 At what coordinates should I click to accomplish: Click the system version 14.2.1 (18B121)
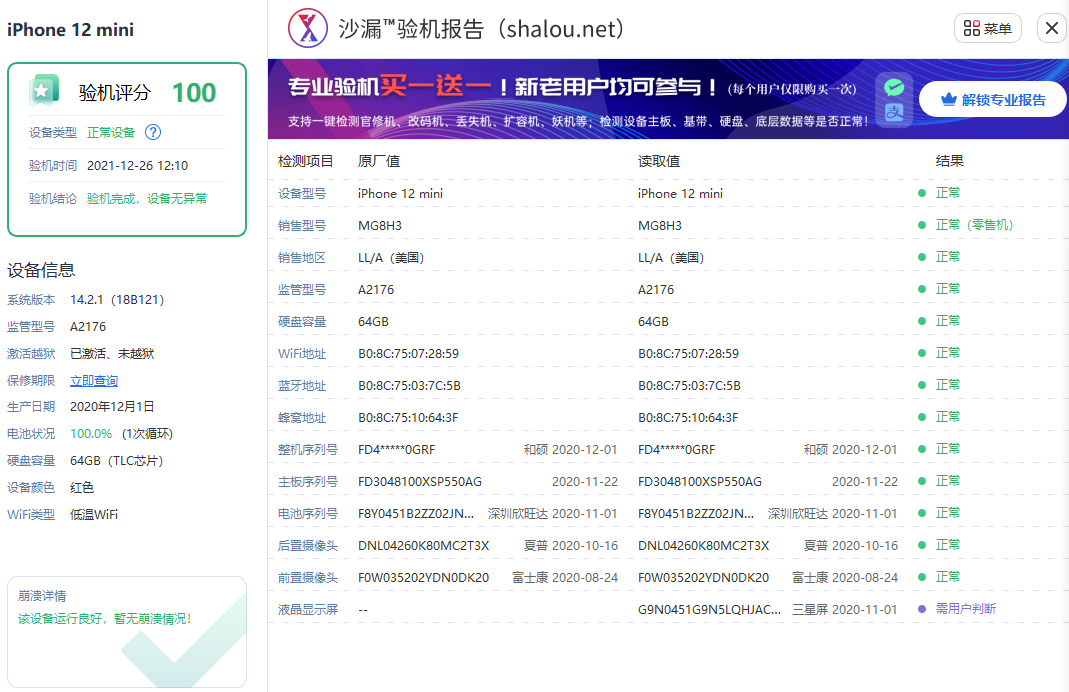[117, 300]
